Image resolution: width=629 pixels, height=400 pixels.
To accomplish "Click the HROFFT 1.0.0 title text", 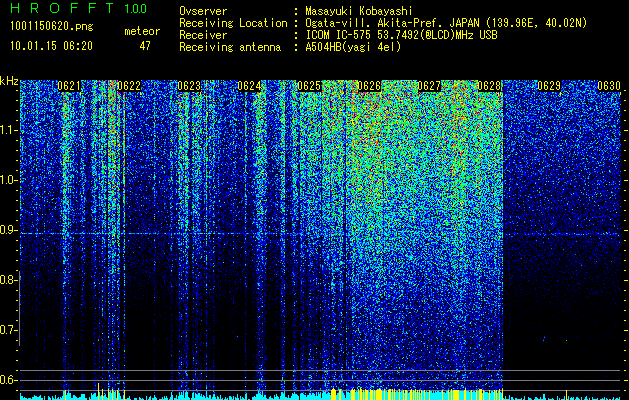I will click(79, 8).
